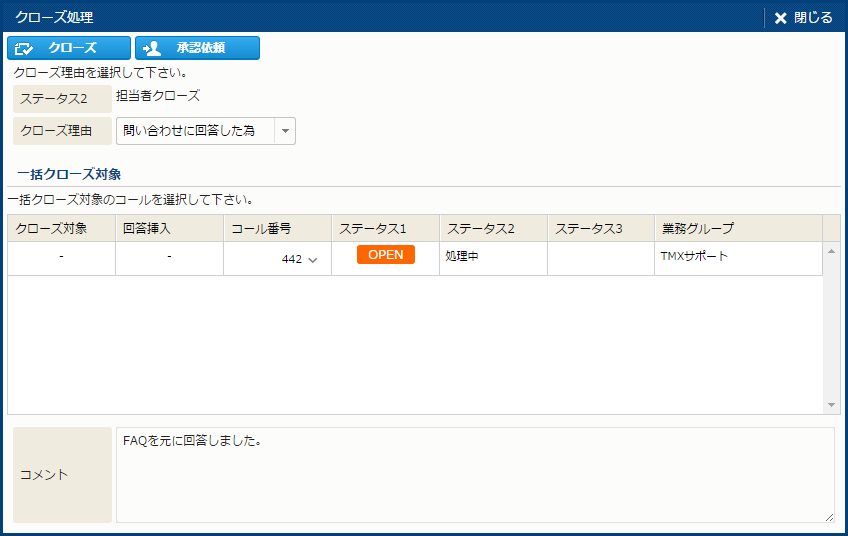The image size is (848, 536).
Task: Click the ステータス3 column header
Action: (601, 228)
